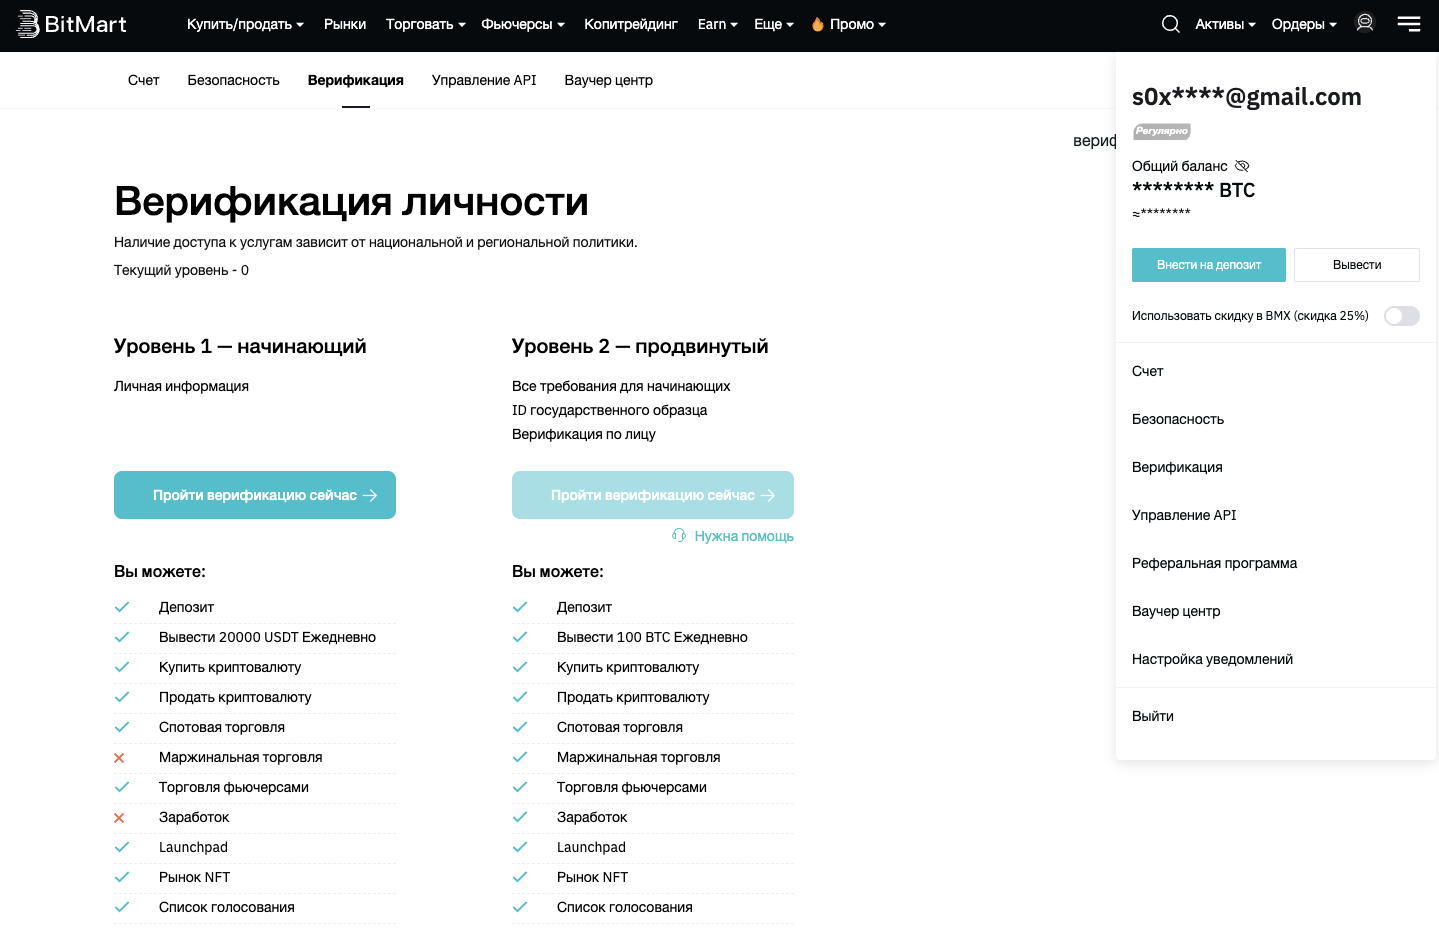Click ID государственного образца requirement text
Viewport: 1439px width, 948px height.
[x=609, y=410]
